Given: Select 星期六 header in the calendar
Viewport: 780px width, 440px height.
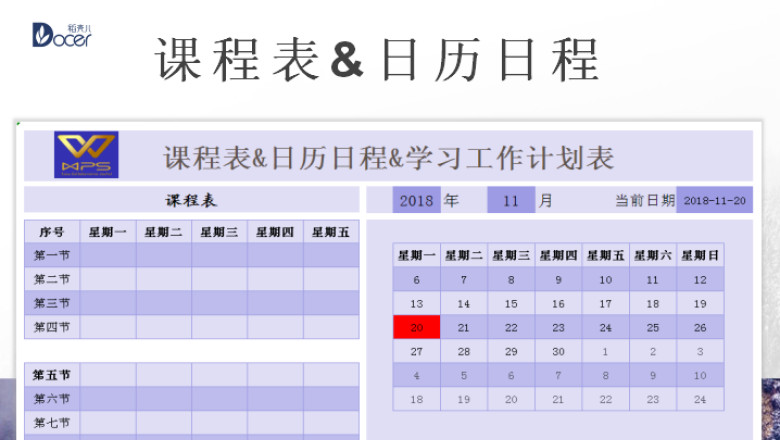Looking at the screenshot, I should click(x=653, y=256).
